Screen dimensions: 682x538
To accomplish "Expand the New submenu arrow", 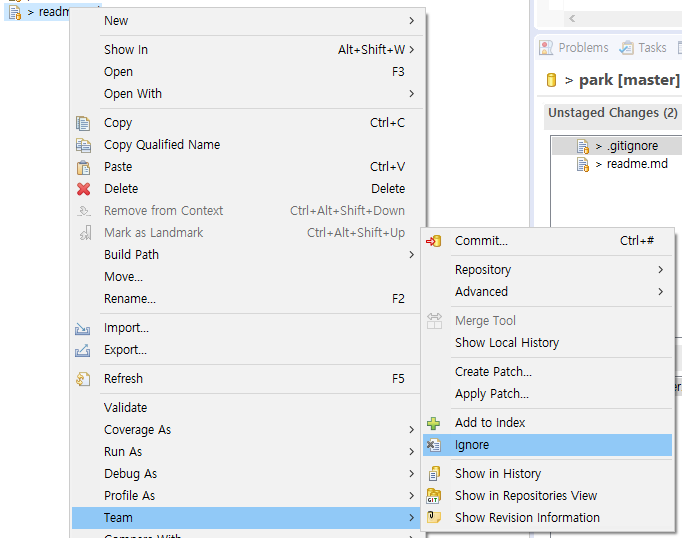I will click(x=411, y=21).
